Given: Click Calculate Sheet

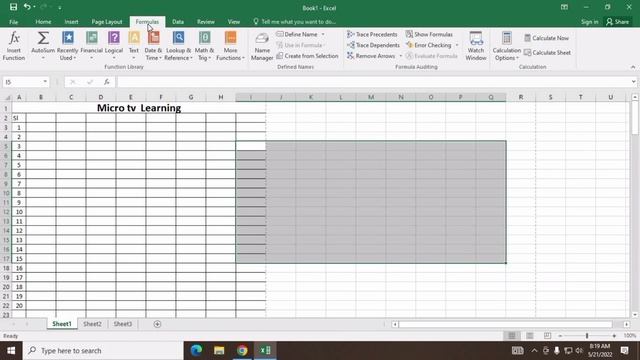Looking at the screenshot, I should pos(547,52).
